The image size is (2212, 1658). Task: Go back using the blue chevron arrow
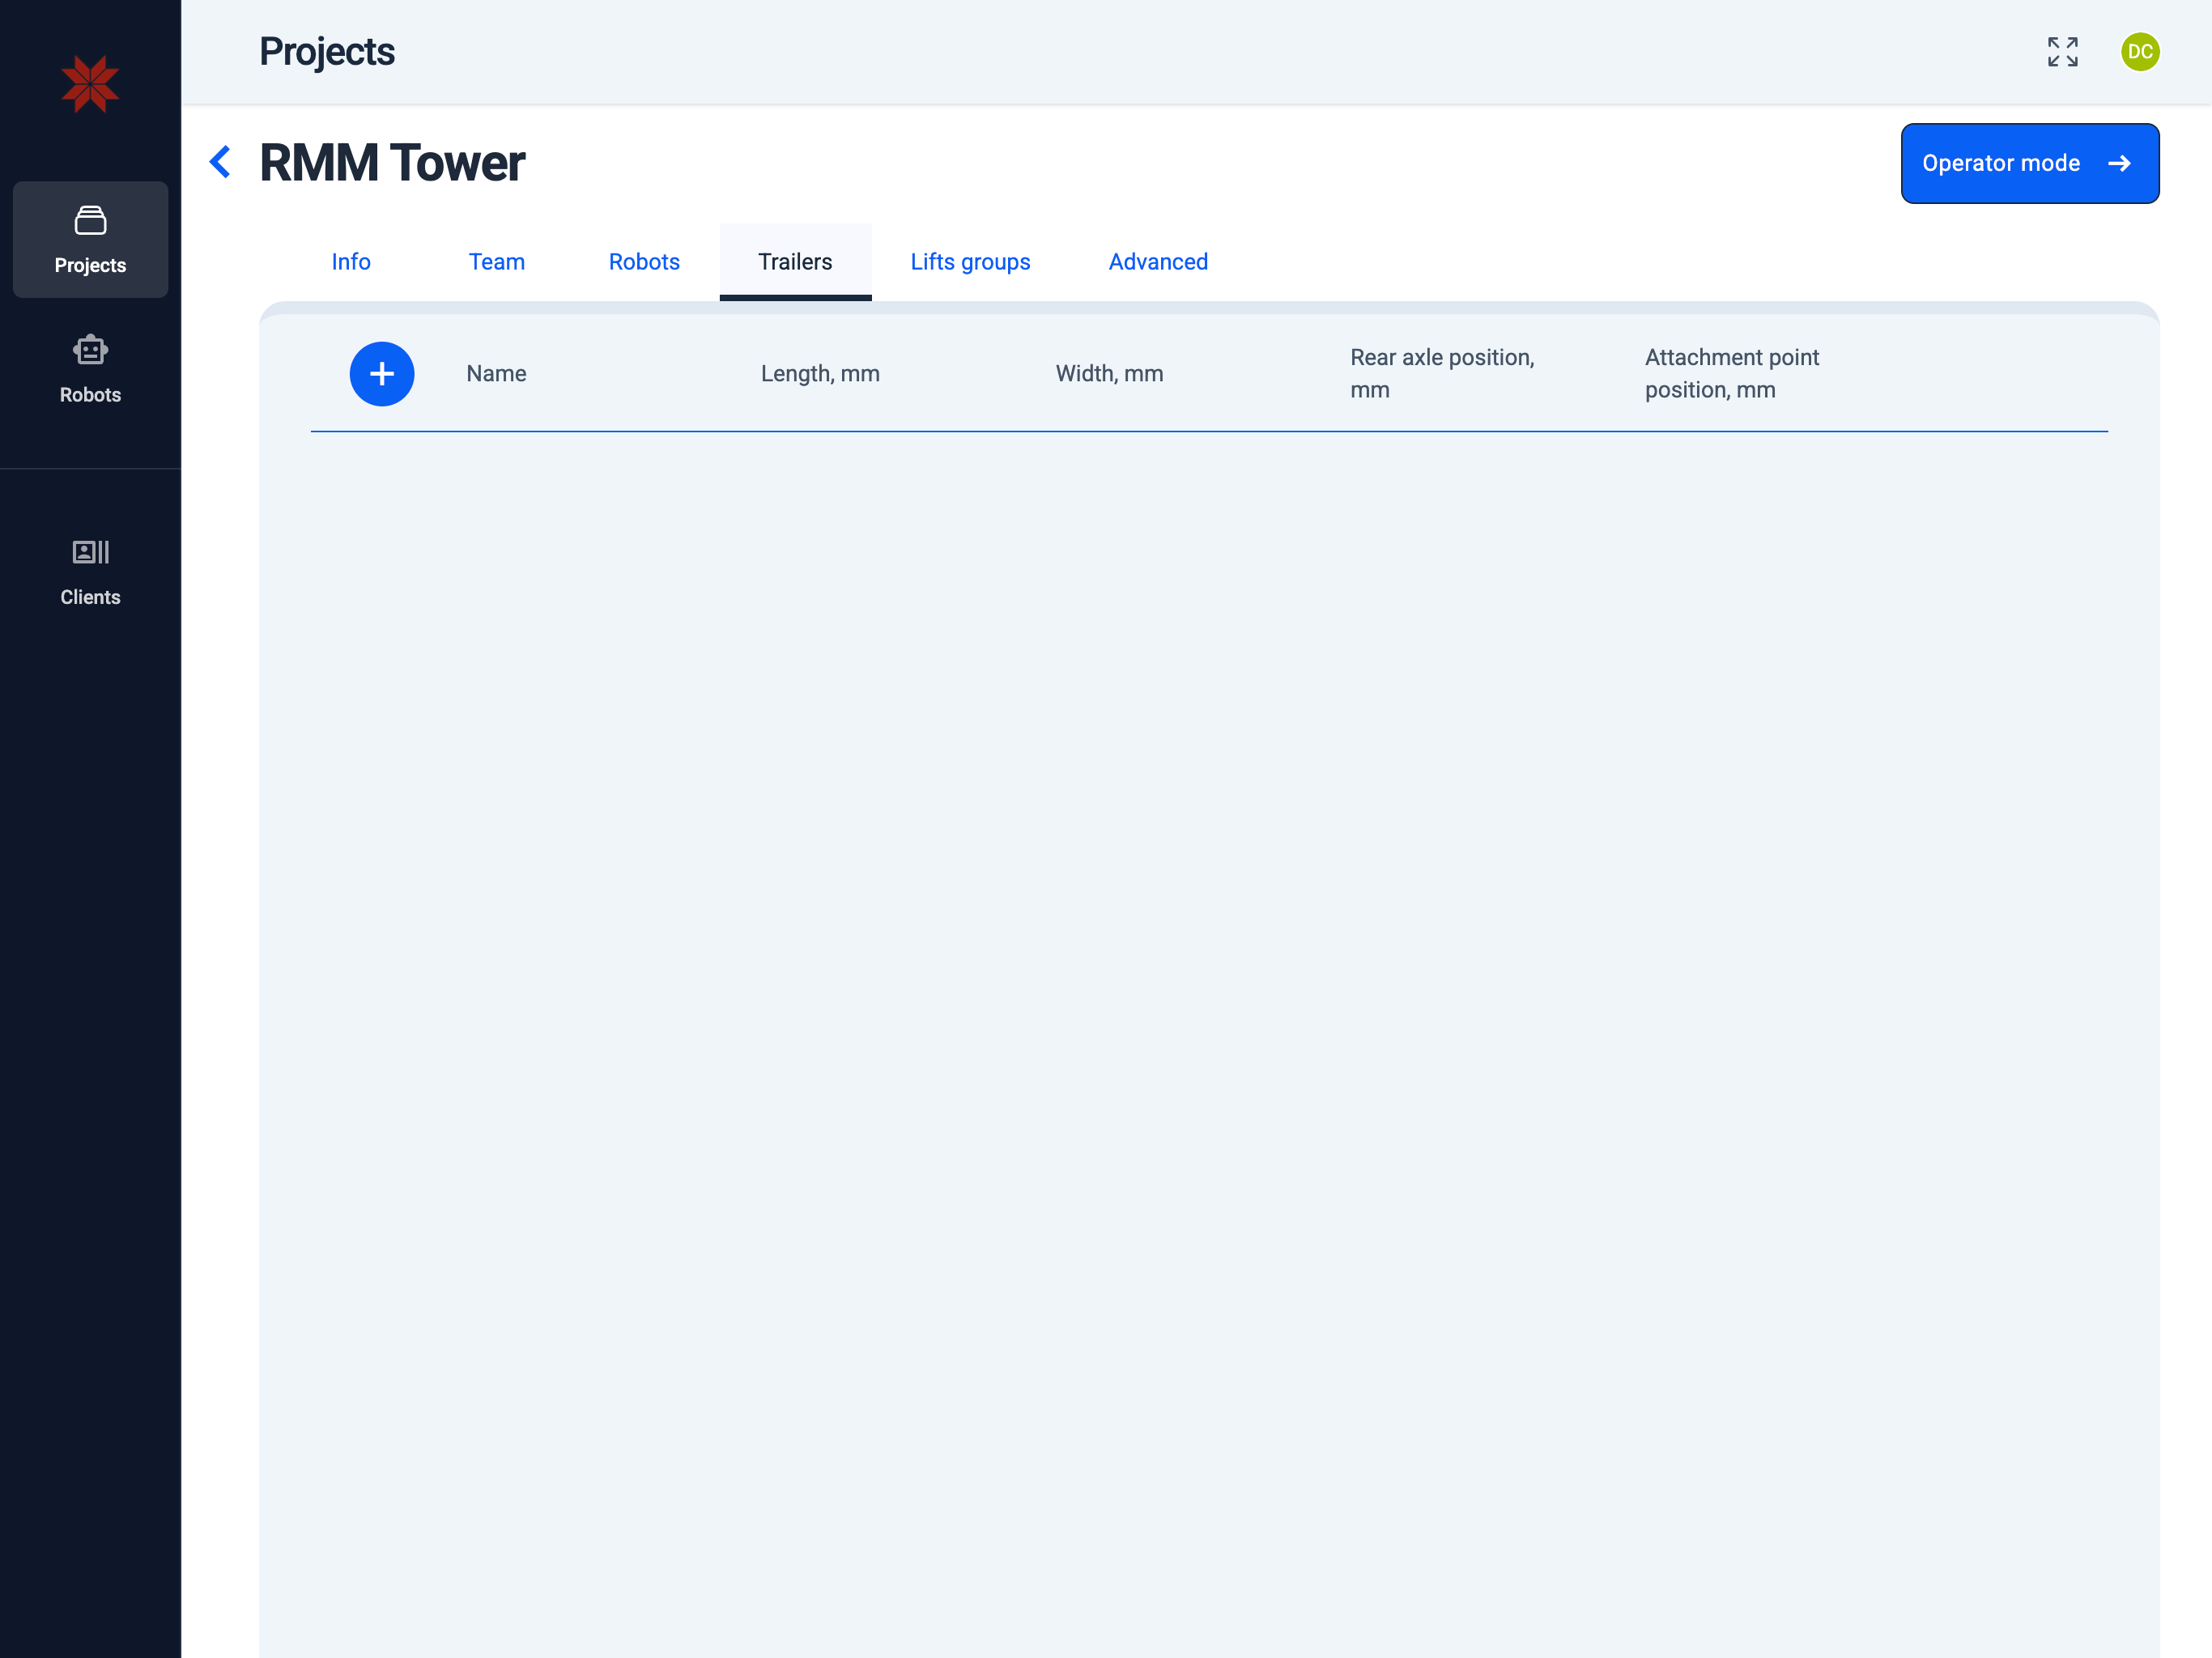click(x=220, y=162)
